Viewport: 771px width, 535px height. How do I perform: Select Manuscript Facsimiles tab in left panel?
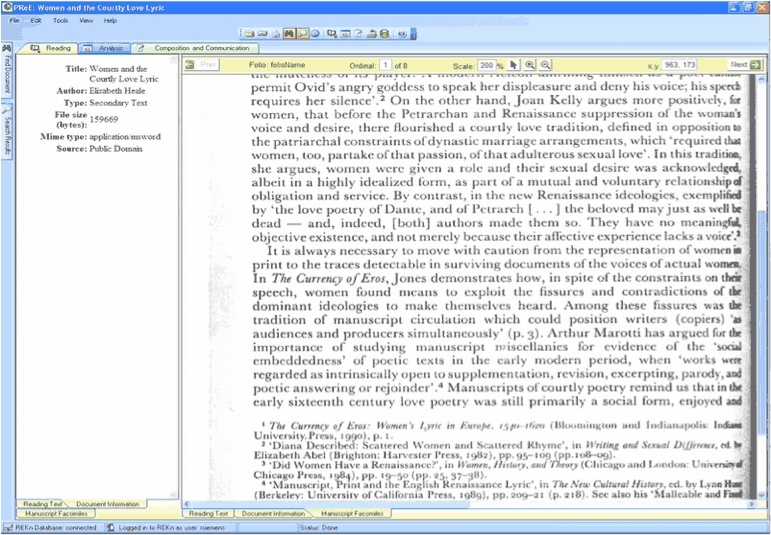pyautogui.click(x=56, y=513)
